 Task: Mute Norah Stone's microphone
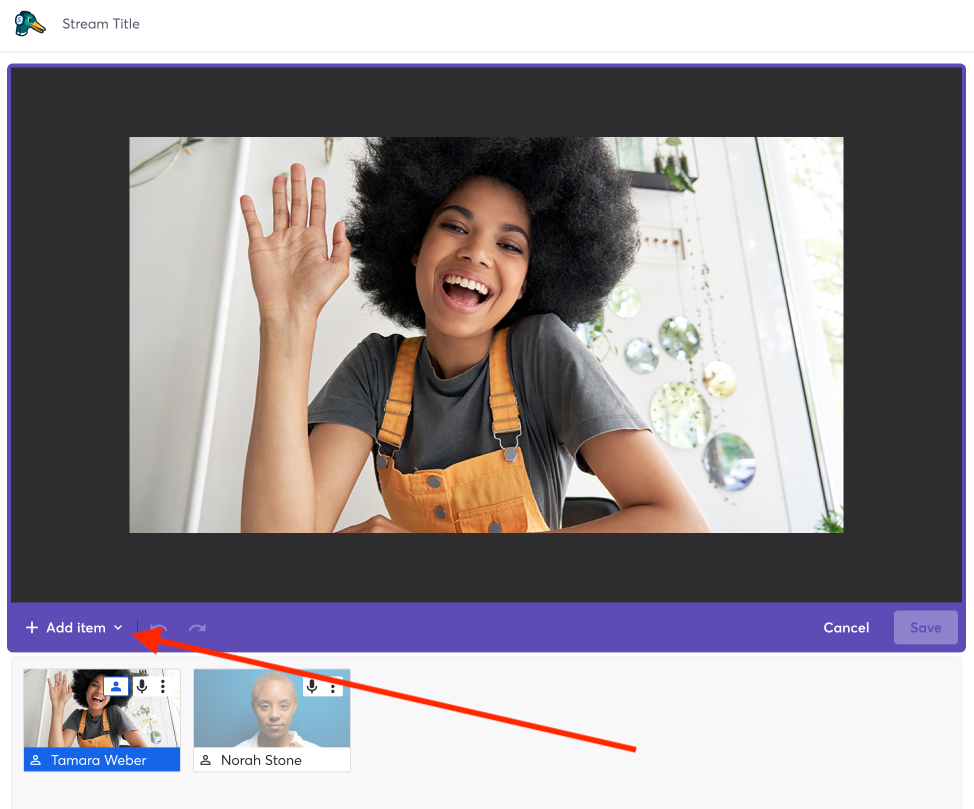[x=312, y=686]
